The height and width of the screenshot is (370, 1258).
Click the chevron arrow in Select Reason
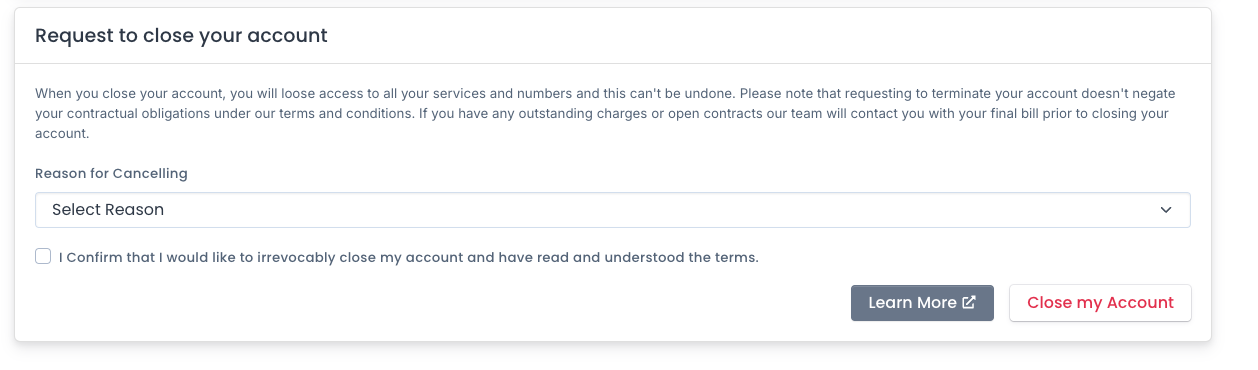tap(1165, 210)
